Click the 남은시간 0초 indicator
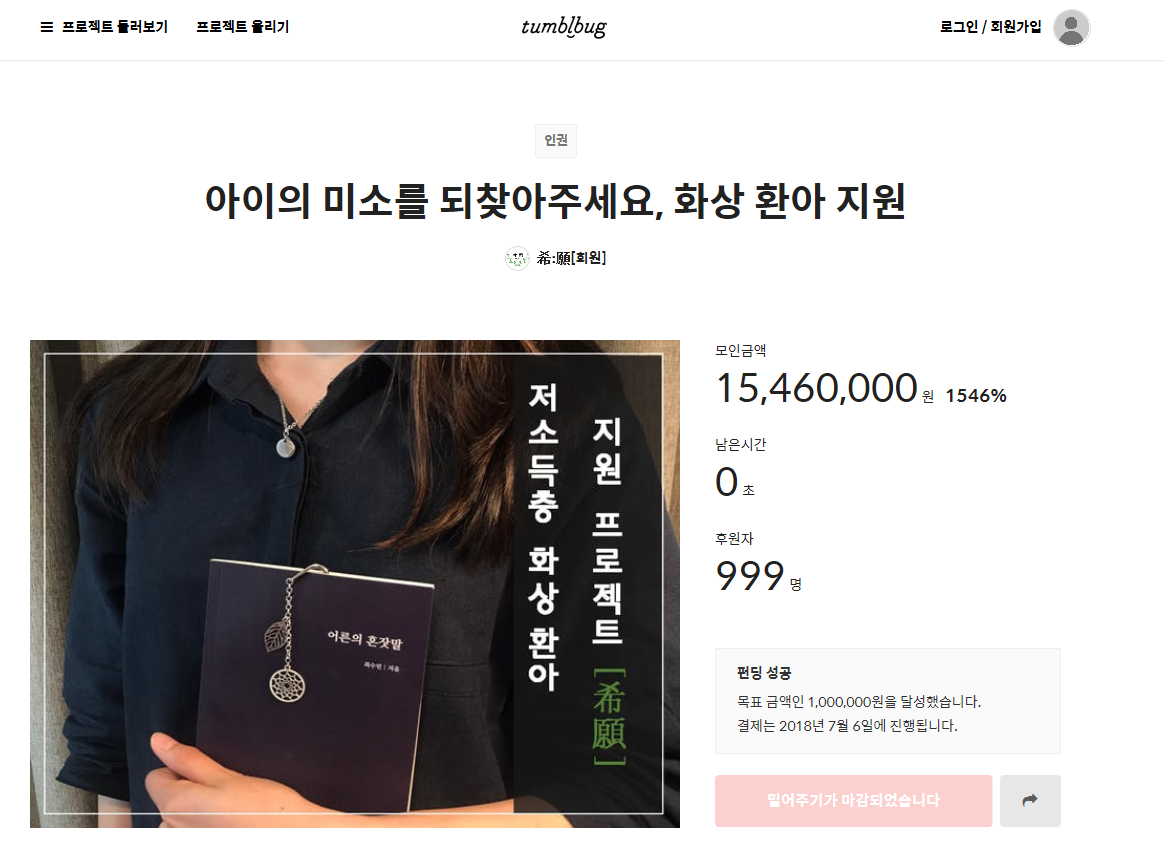This screenshot has width=1165, height=867. pyautogui.click(x=735, y=482)
